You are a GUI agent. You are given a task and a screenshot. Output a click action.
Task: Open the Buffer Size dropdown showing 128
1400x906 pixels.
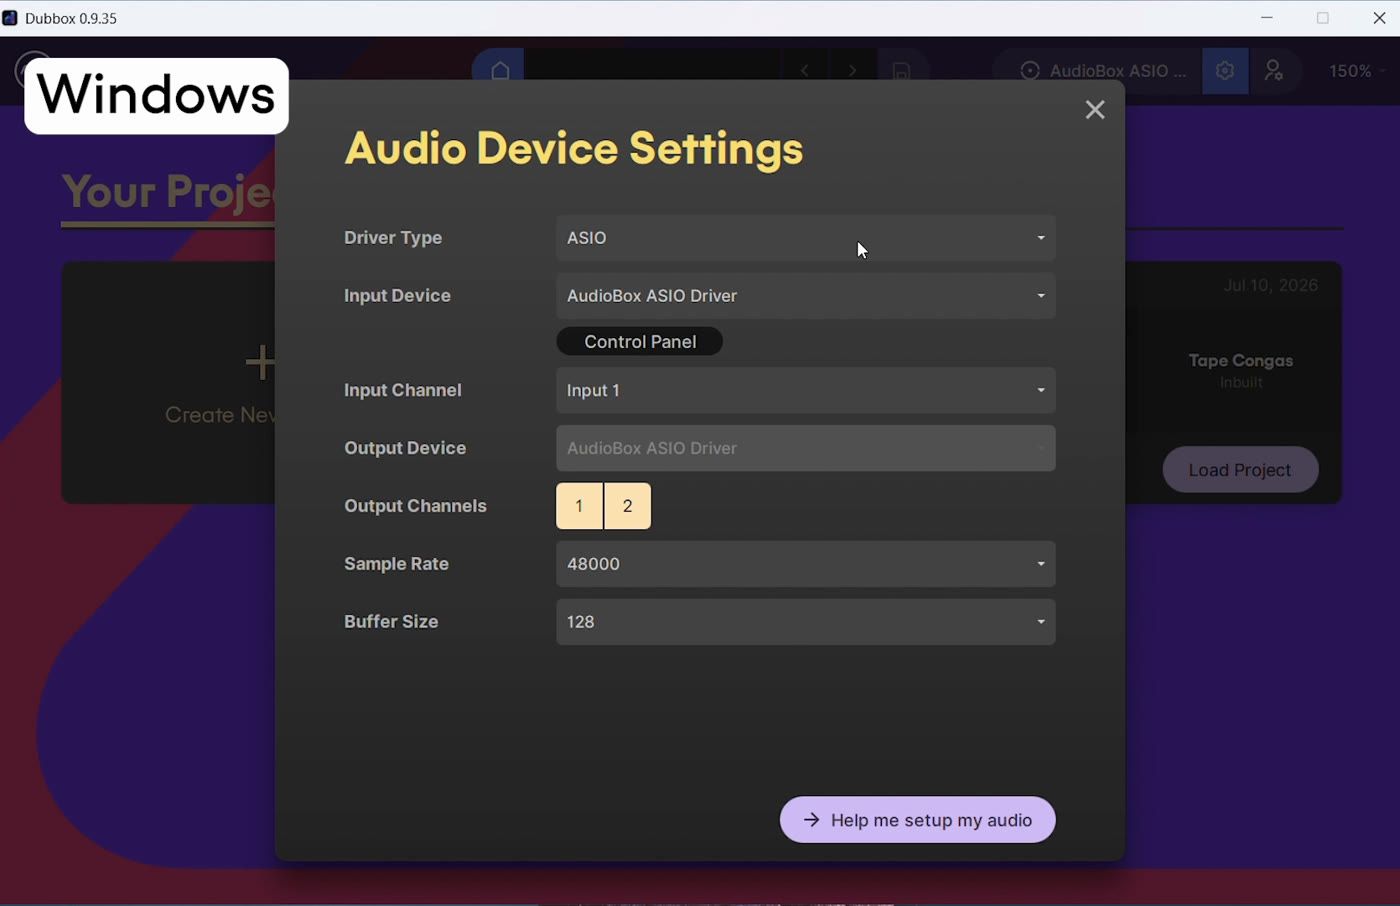pos(806,622)
